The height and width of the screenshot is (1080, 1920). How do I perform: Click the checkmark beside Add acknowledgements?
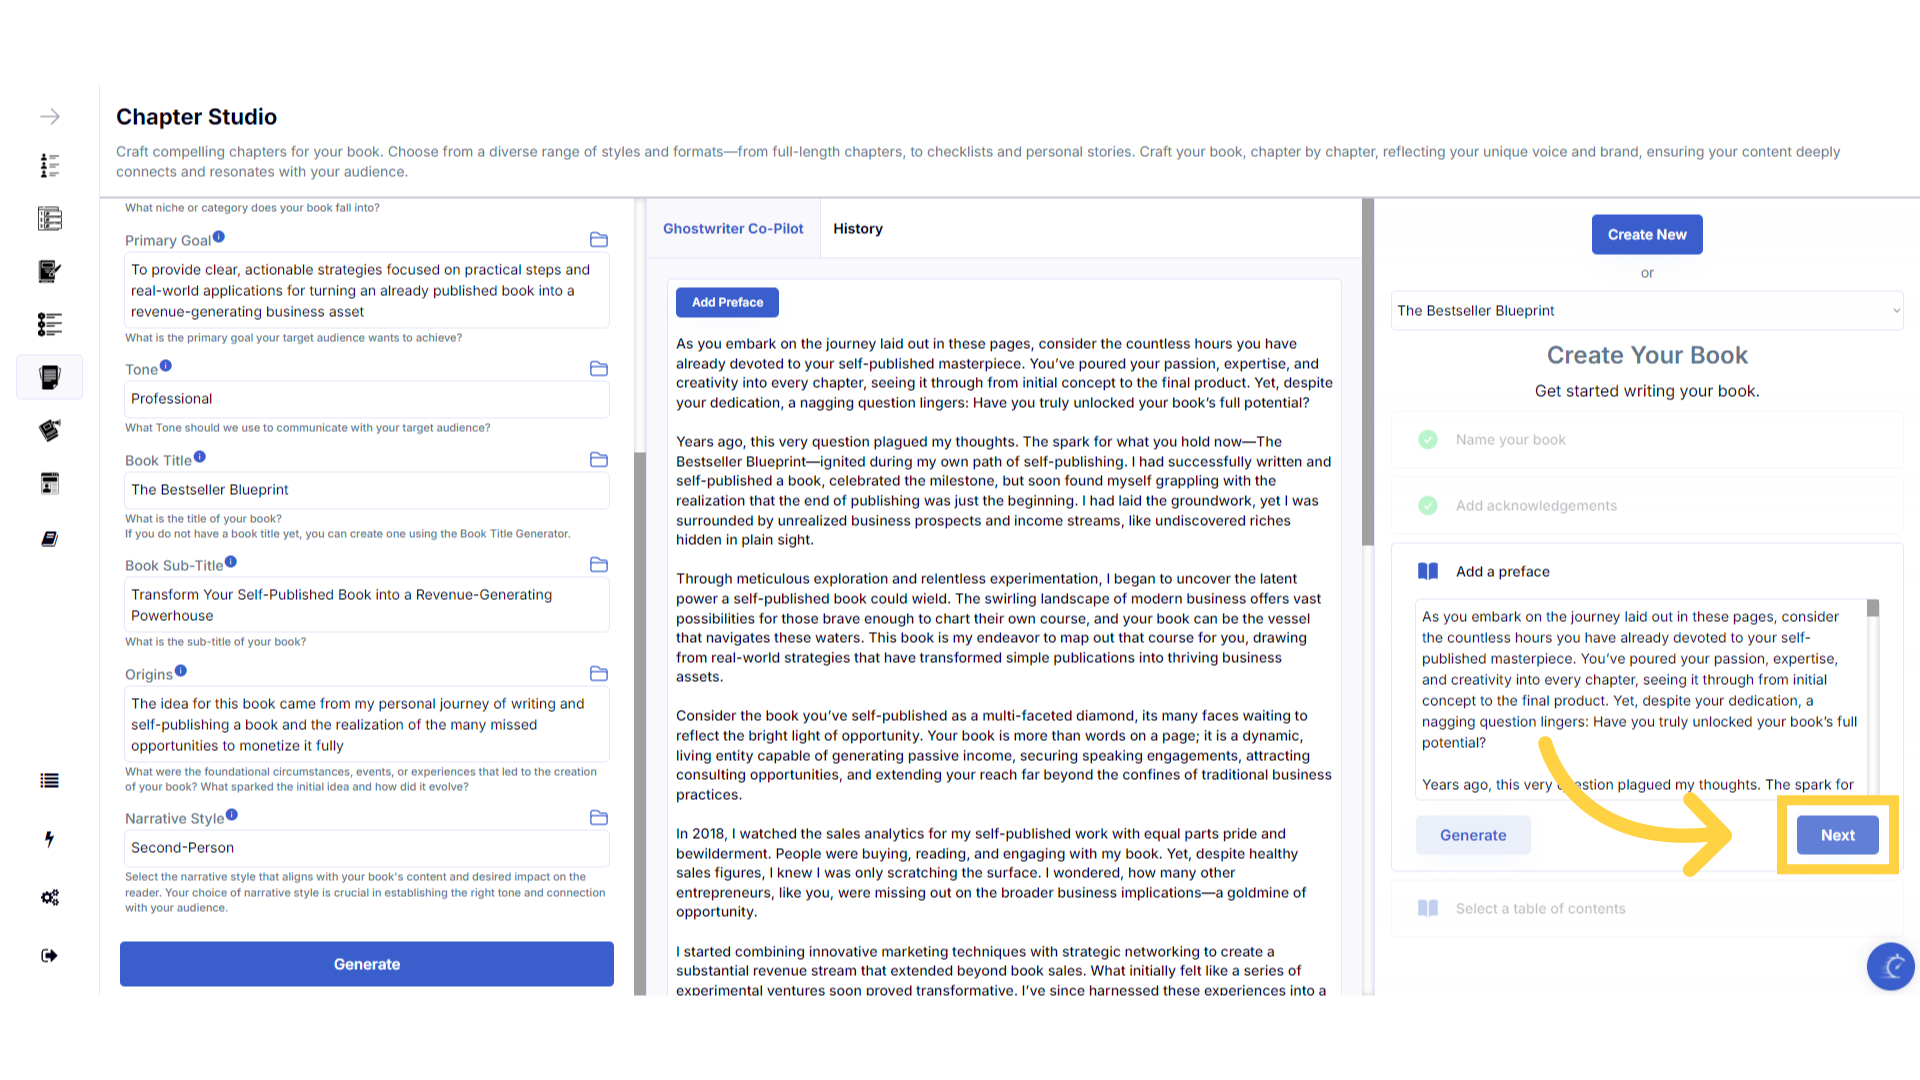[x=1428, y=506]
